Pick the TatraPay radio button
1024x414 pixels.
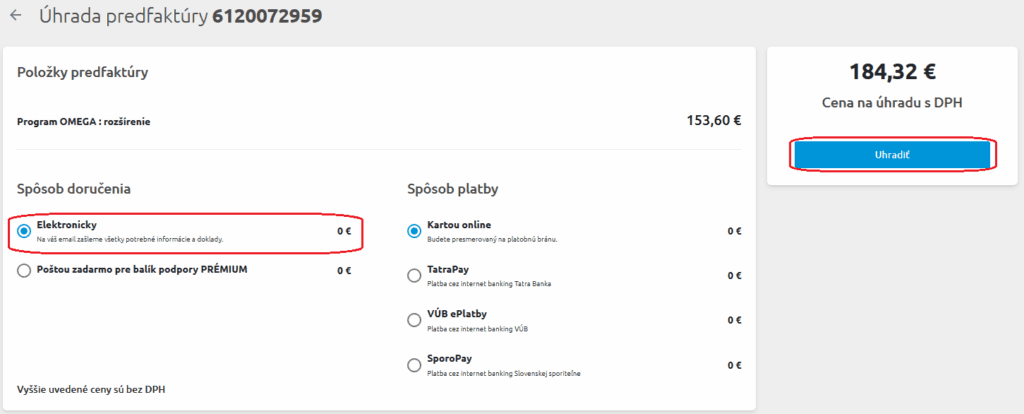[414, 275]
